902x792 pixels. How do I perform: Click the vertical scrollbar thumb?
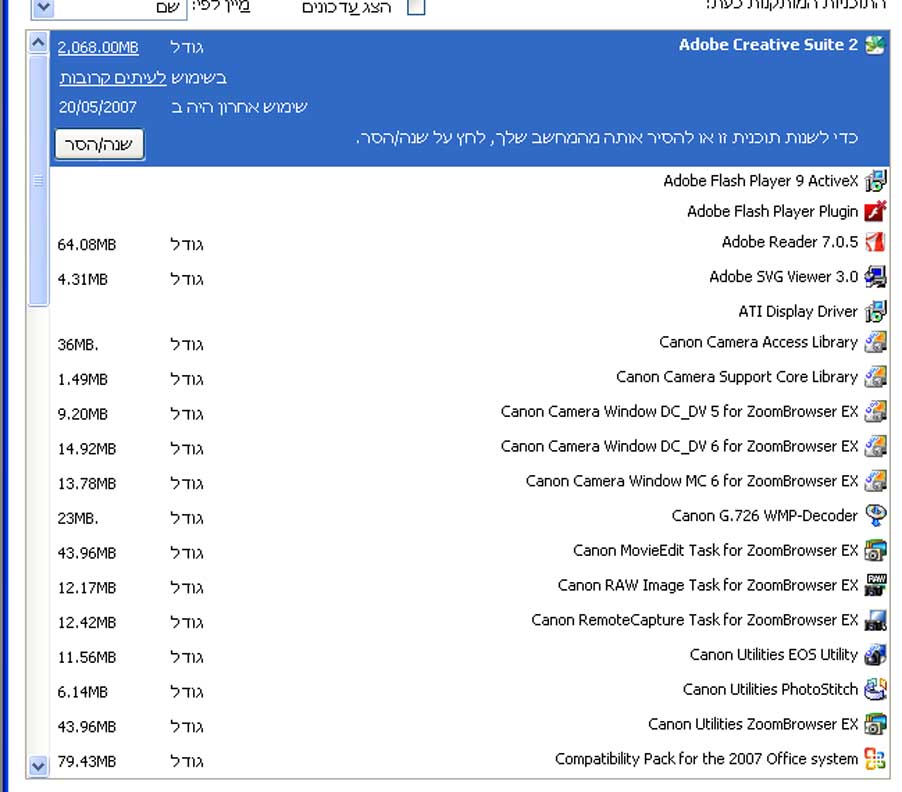click(x=38, y=180)
